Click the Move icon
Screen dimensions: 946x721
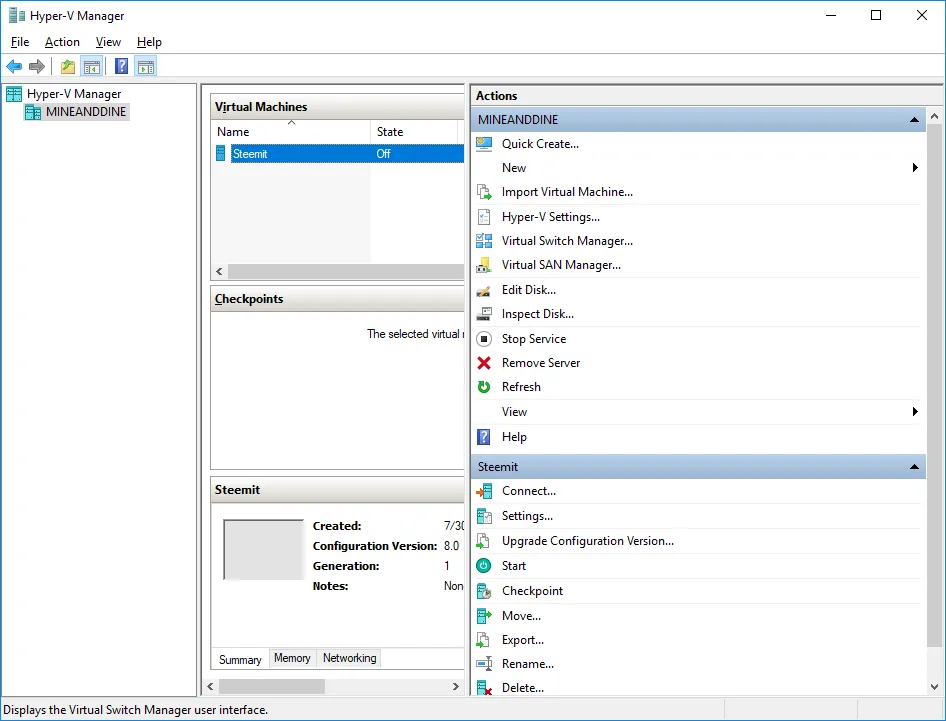(484, 616)
